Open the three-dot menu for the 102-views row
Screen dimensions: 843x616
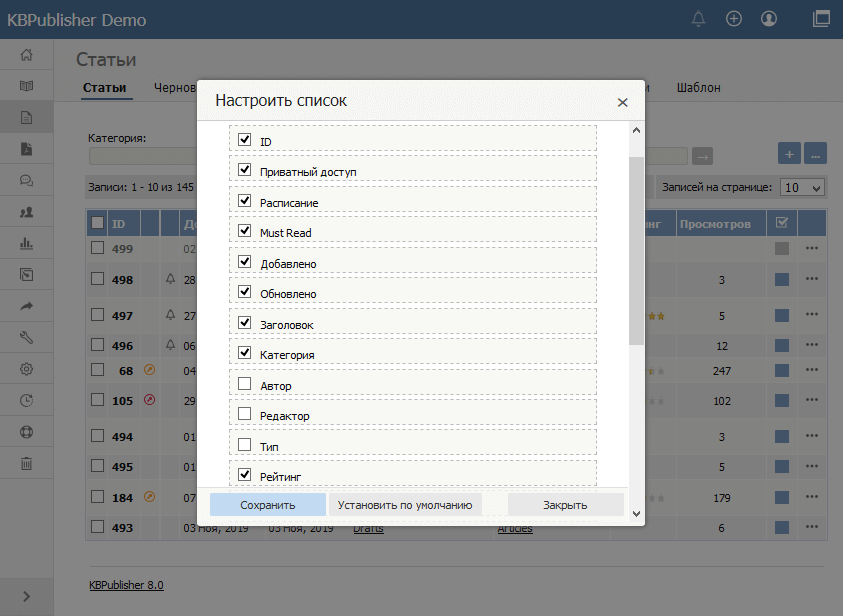pos(812,400)
